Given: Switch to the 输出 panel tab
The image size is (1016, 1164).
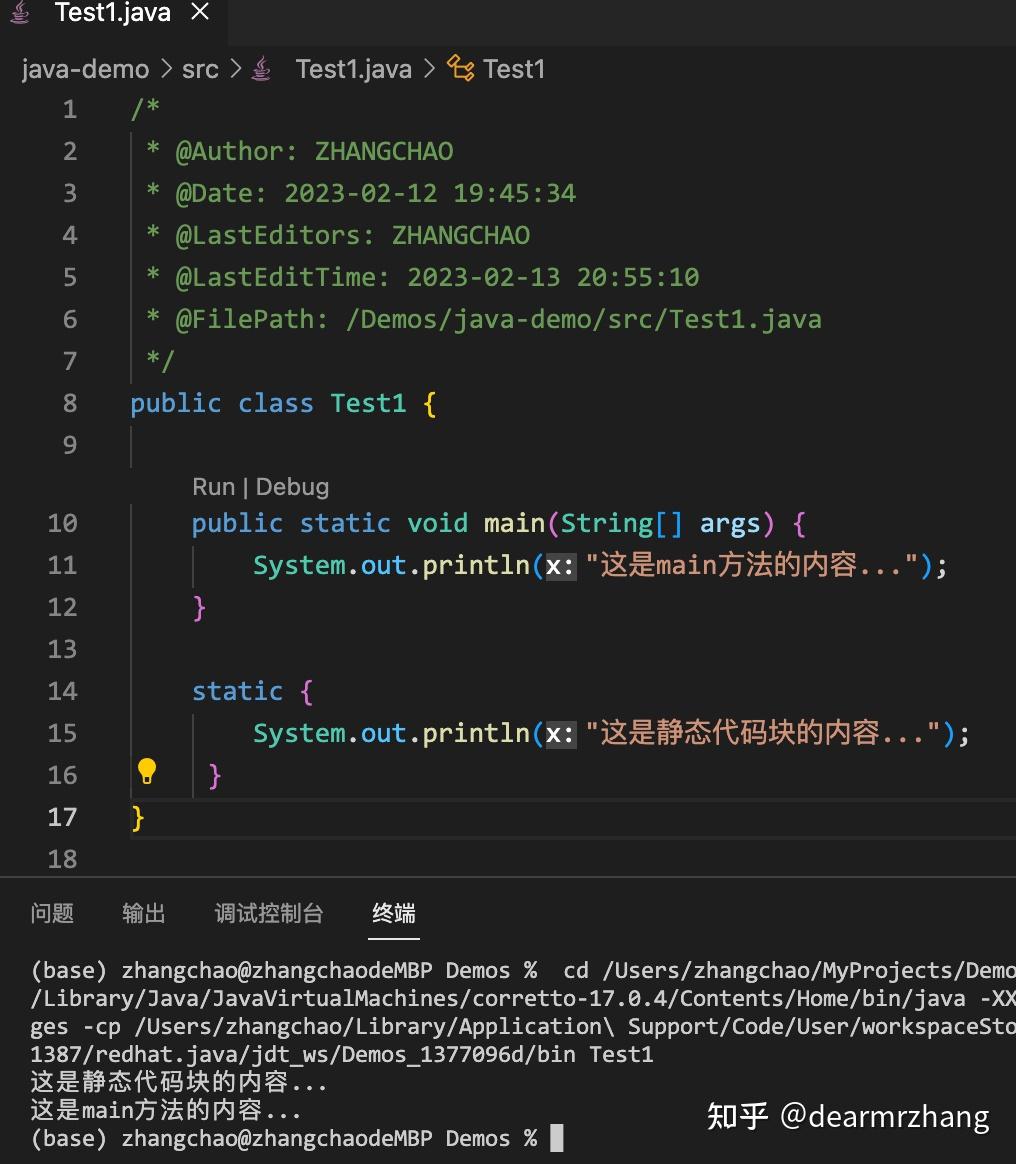Looking at the screenshot, I should click(x=143, y=913).
